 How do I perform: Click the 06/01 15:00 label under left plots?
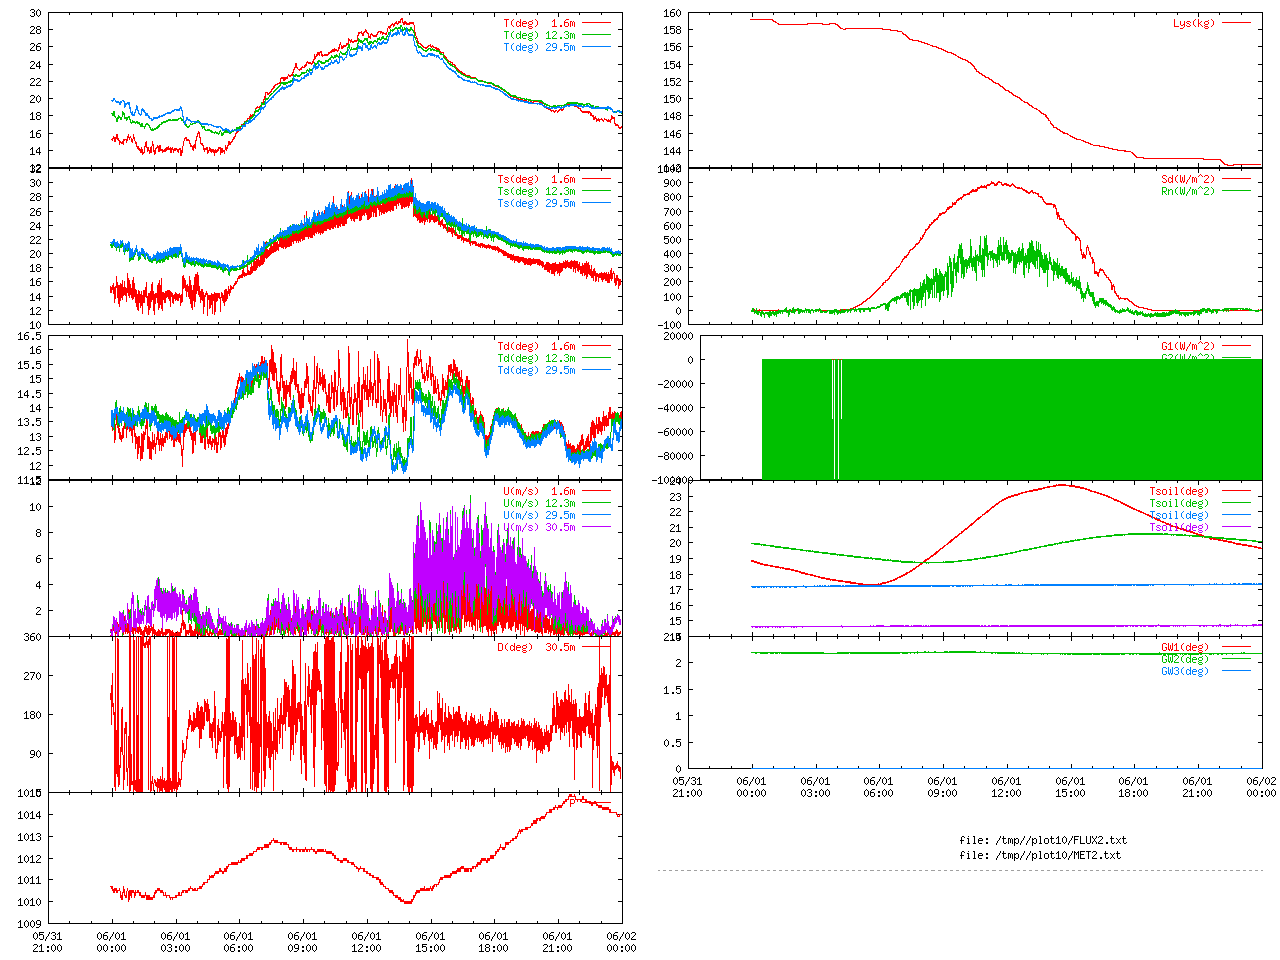430,942
